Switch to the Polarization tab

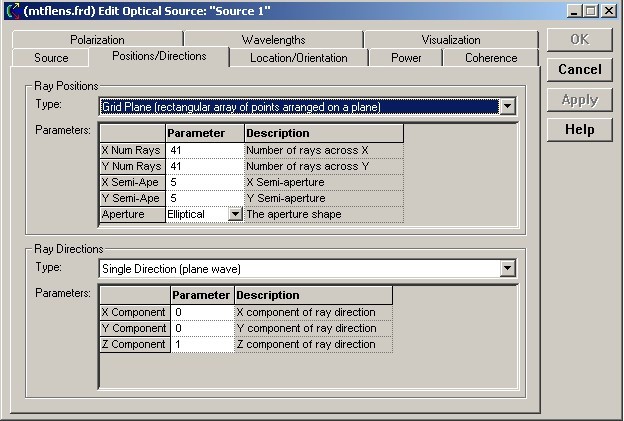point(97,40)
